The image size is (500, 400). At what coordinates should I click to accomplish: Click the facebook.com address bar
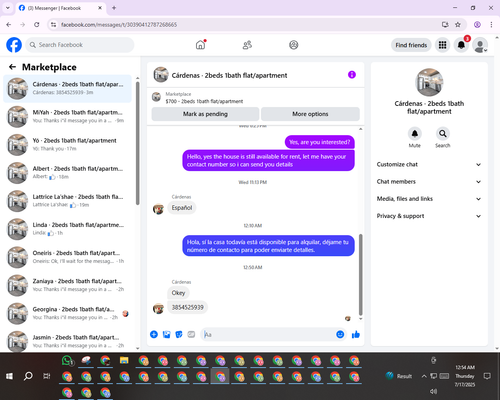click(x=247, y=25)
